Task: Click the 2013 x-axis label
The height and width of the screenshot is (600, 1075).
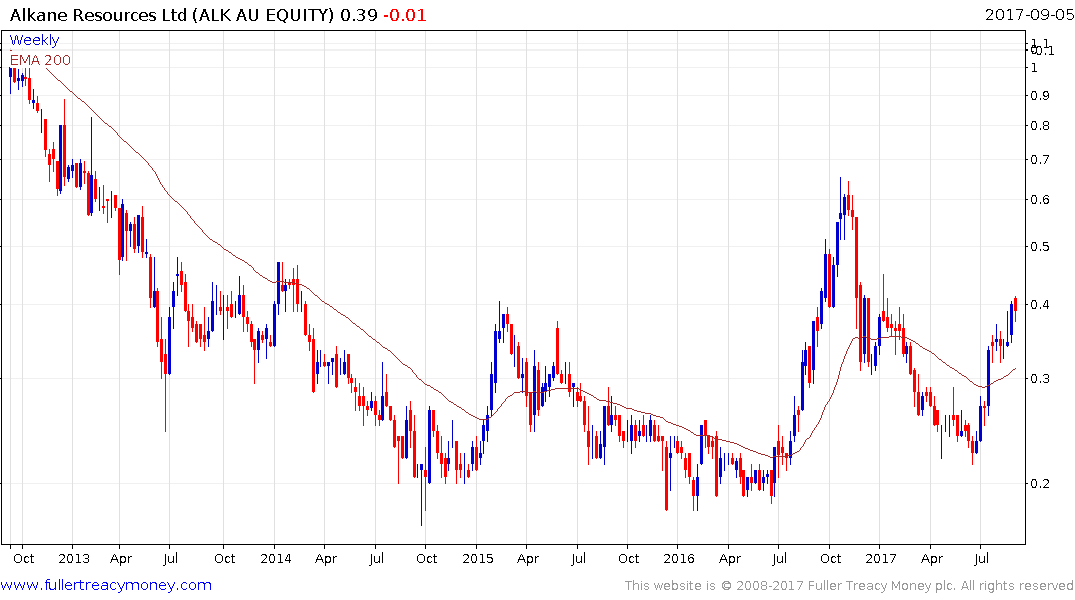Action: click(x=74, y=558)
